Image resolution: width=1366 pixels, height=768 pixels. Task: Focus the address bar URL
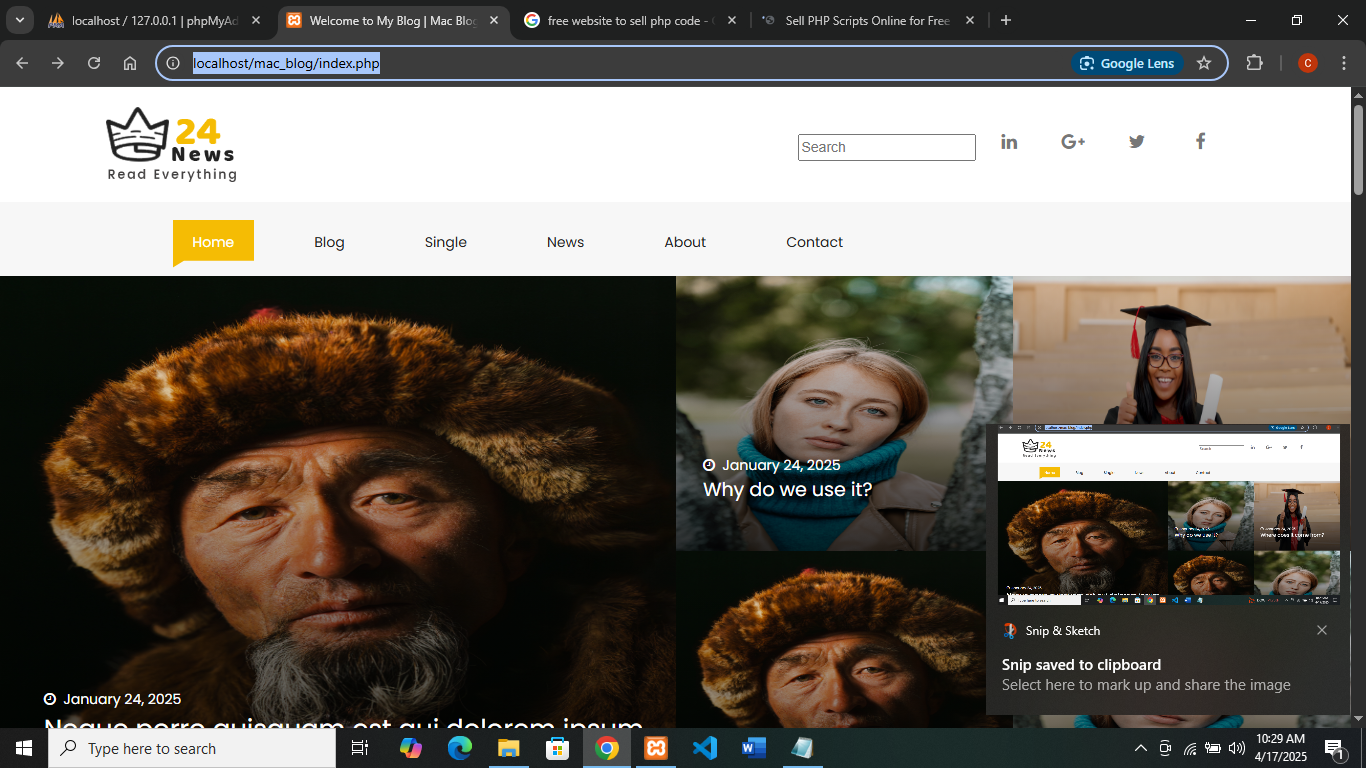point(286,63)
